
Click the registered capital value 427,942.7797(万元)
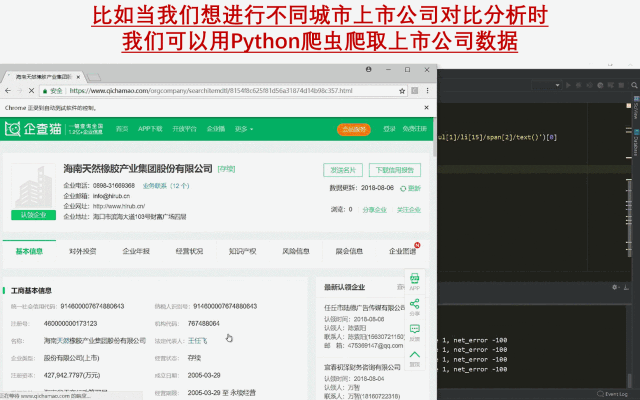(72, 375)
